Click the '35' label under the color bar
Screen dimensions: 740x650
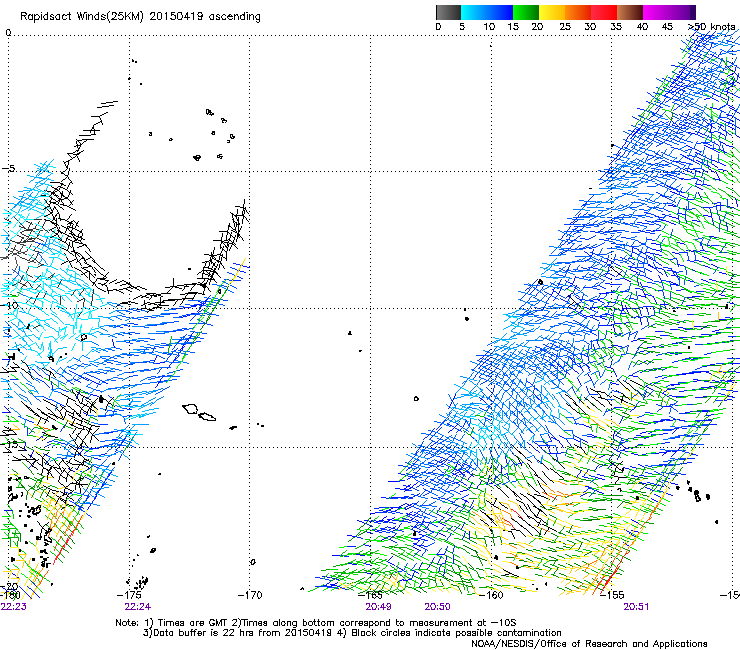point(616,27)
